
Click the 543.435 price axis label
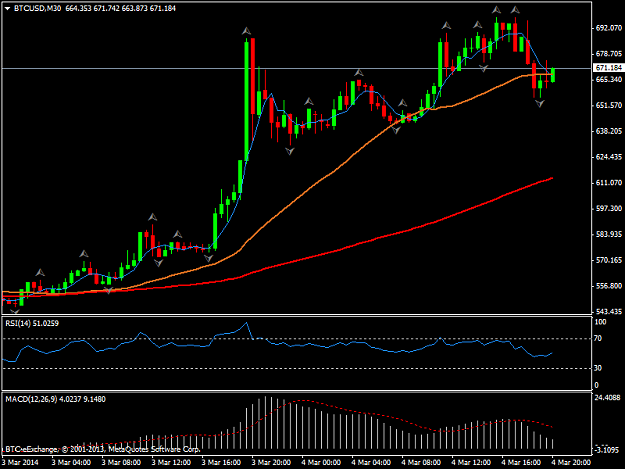pos(609,312)
